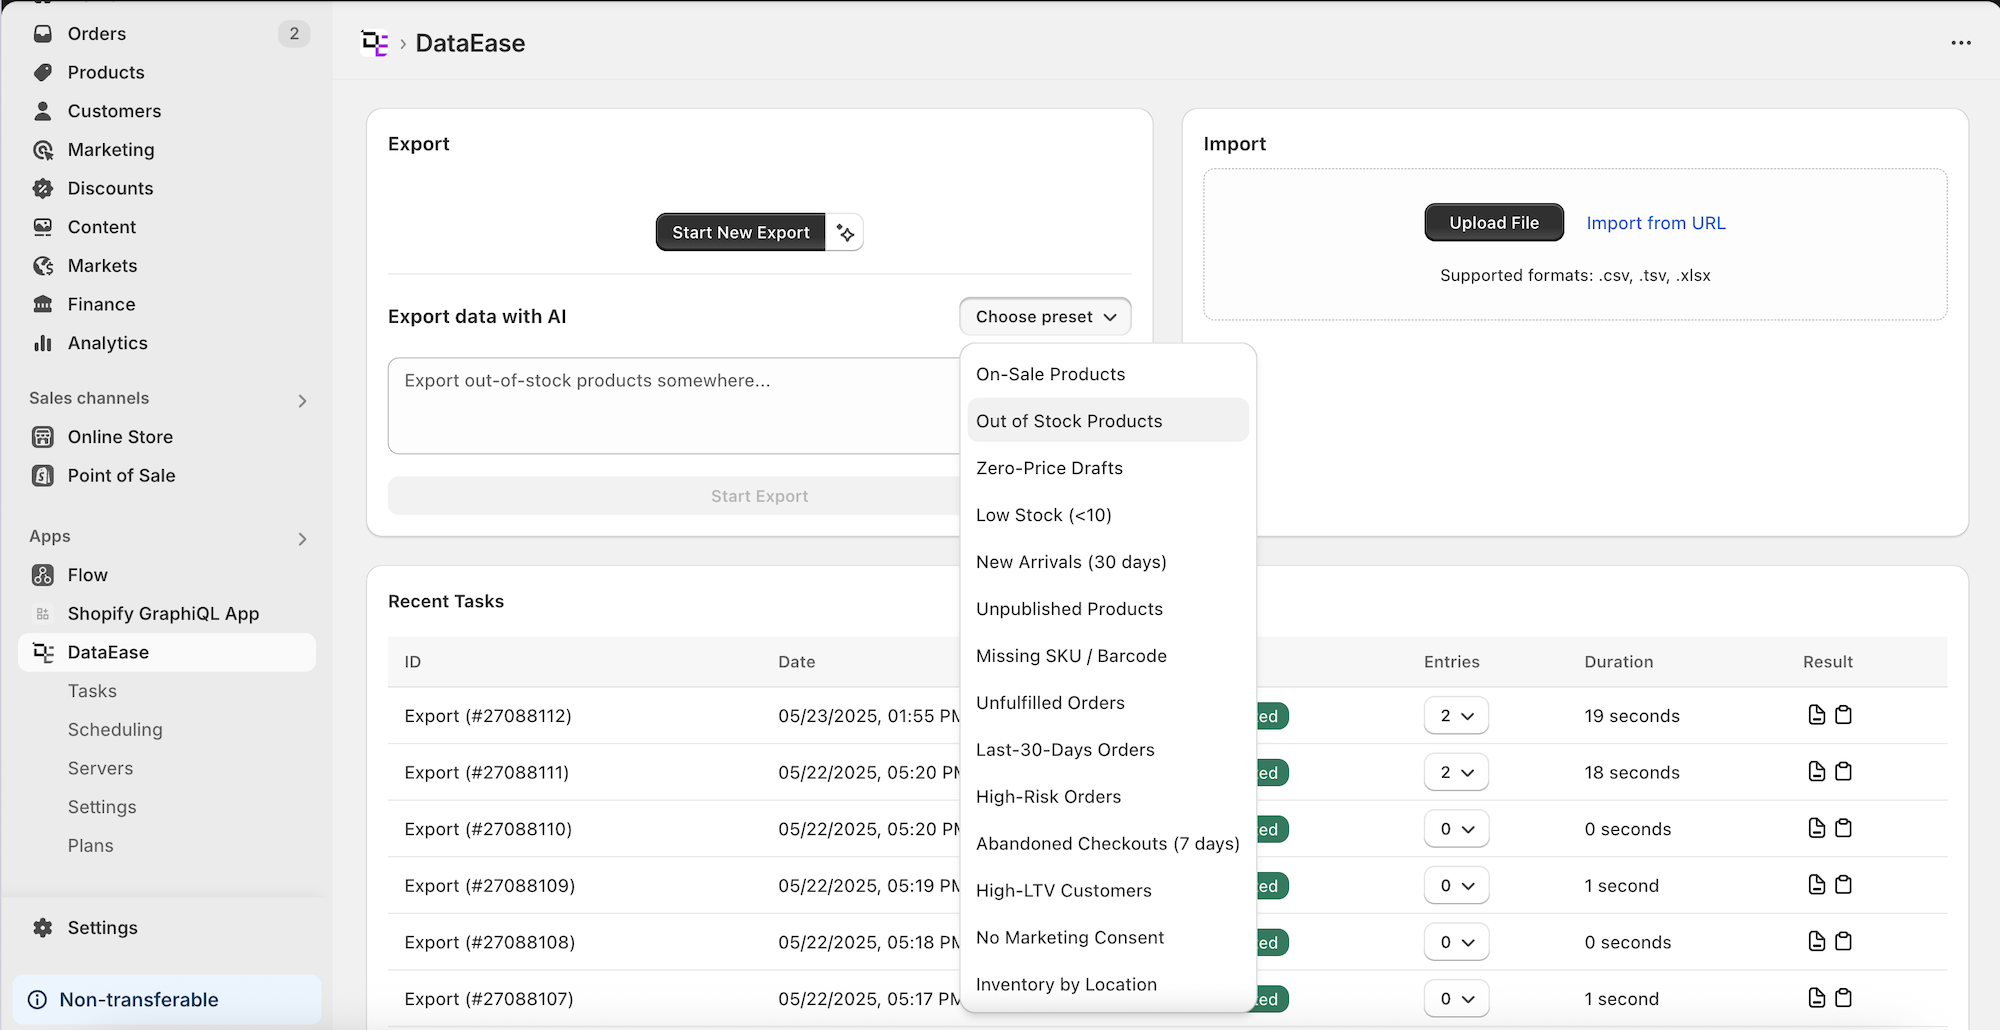Open the Point of Sale icon
2000x1030 pixels.
(43, 476)
